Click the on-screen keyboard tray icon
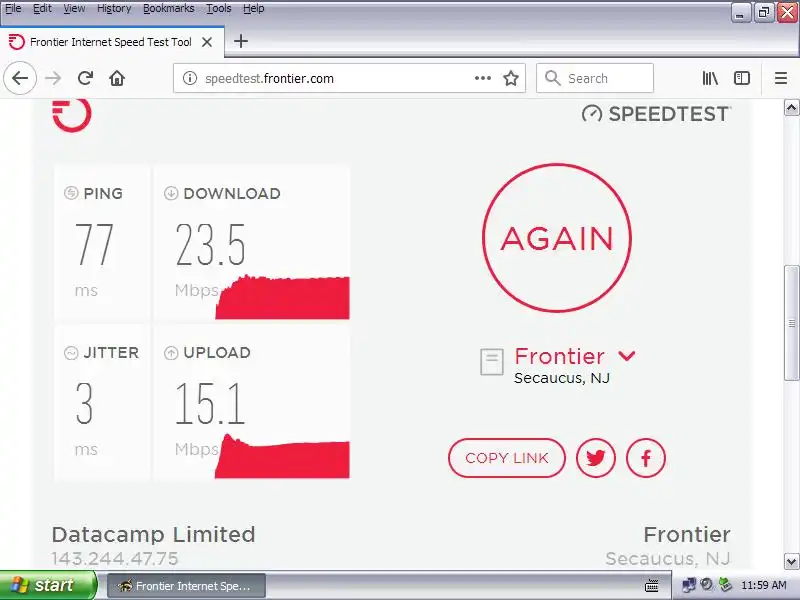This screenshot has height=600, width=800. tap(652, 586)
